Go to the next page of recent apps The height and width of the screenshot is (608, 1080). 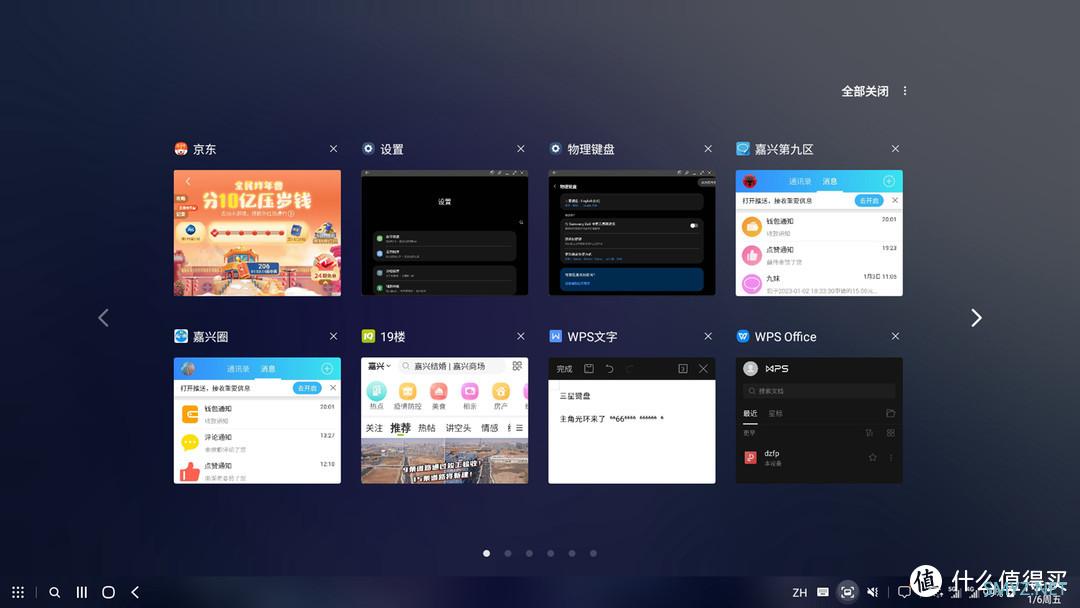976,317
